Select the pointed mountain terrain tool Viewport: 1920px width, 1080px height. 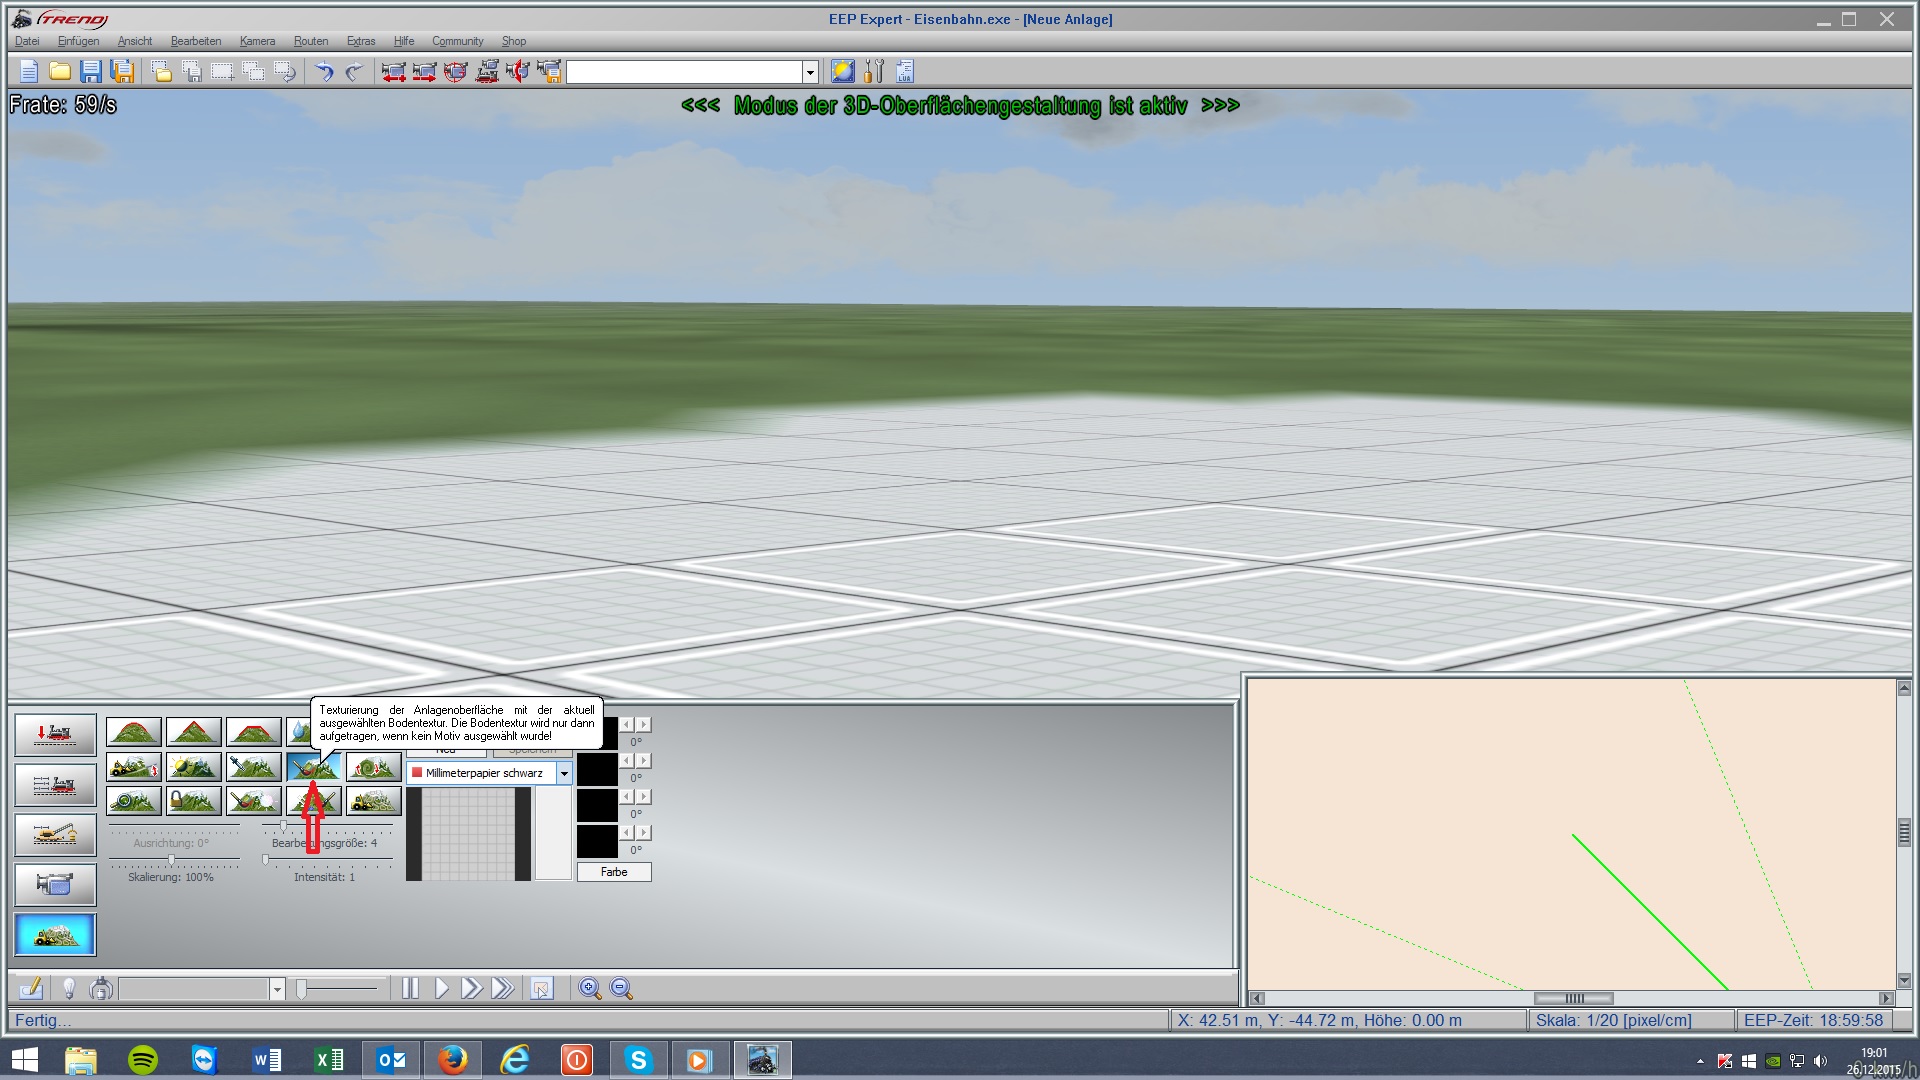193,732
